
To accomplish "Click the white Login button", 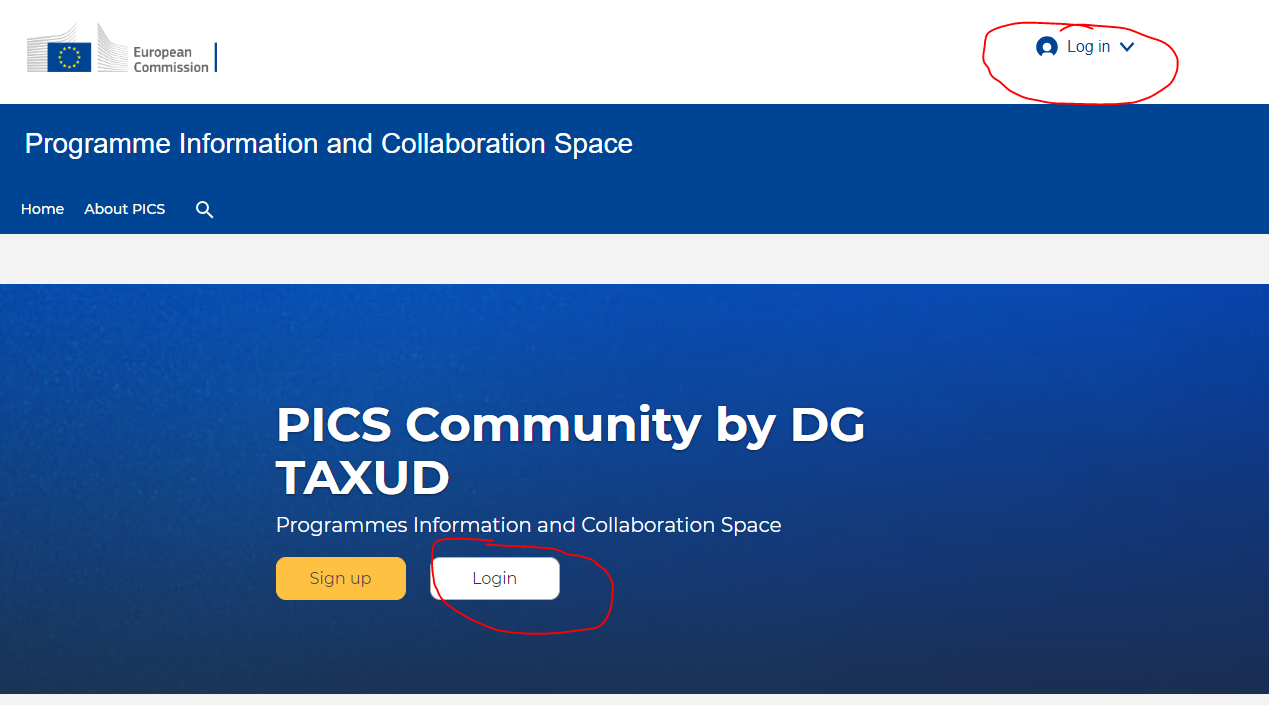I will click(x=495, y=578).
